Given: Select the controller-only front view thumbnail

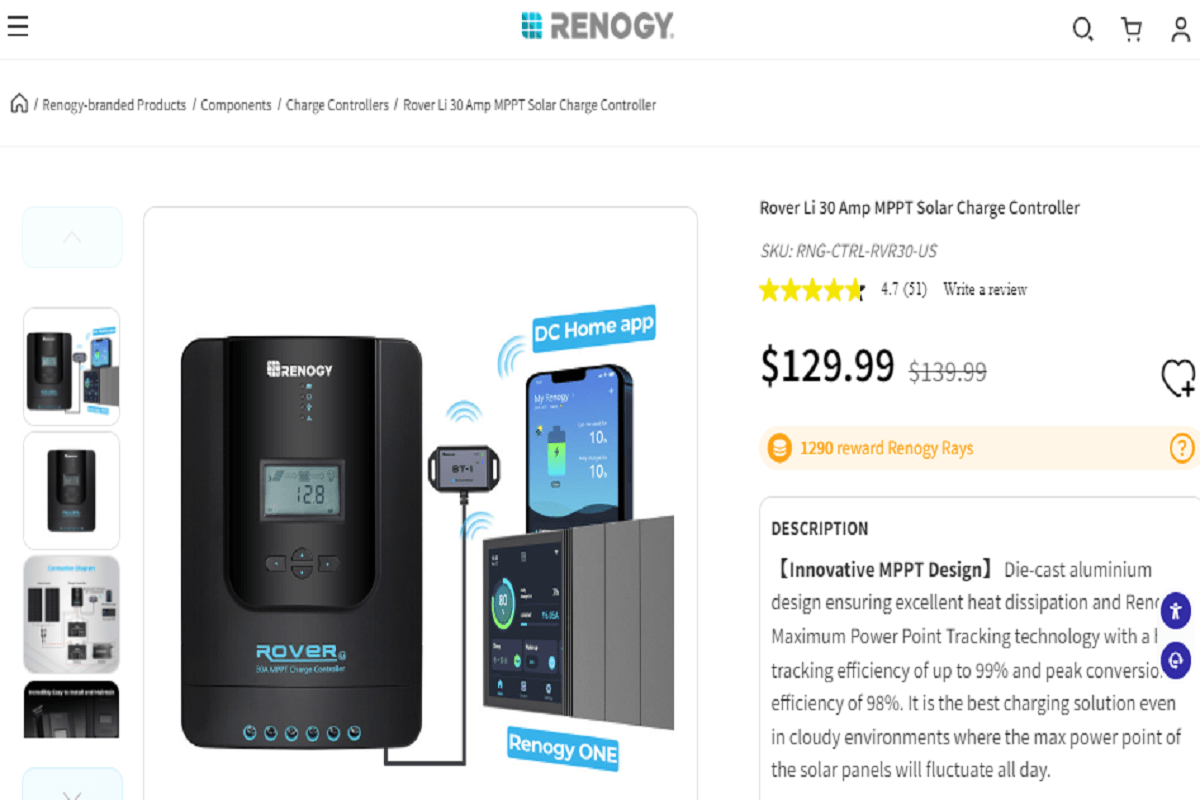Looking at the screenshot, I should point(72,490).
